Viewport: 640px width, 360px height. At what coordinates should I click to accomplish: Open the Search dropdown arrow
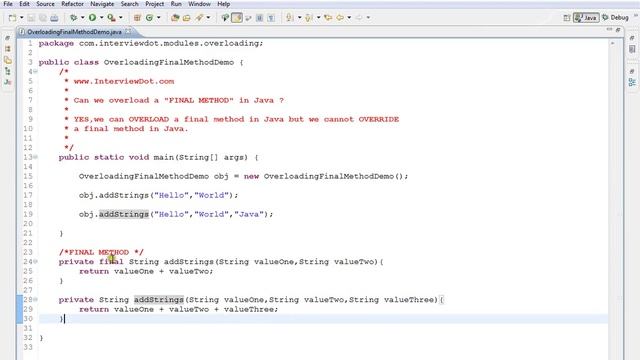click(x=208, y=18)
